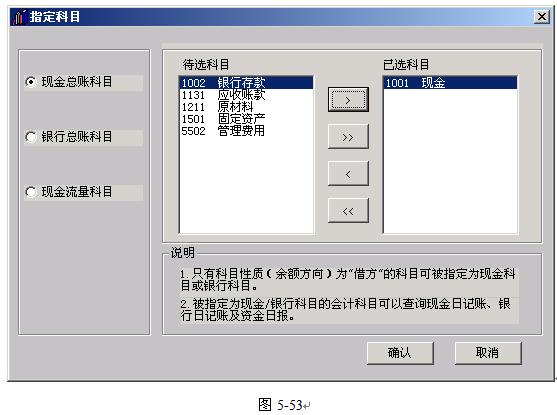This screenshot has height=415, width=557.
Task: Click the app icon in title bar
Action: (19, 17)
